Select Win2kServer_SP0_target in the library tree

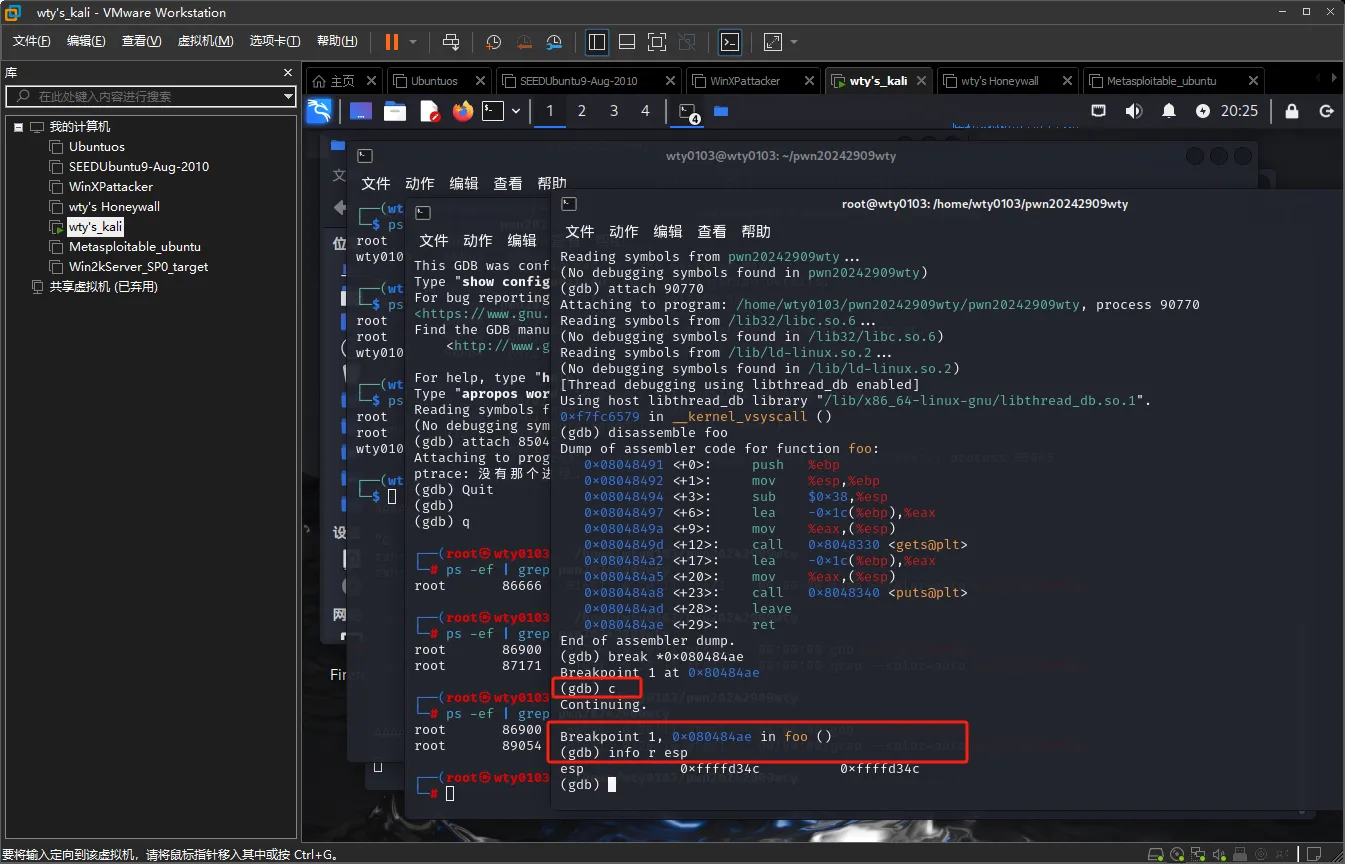pyautogui.click(x=138, y=267)
